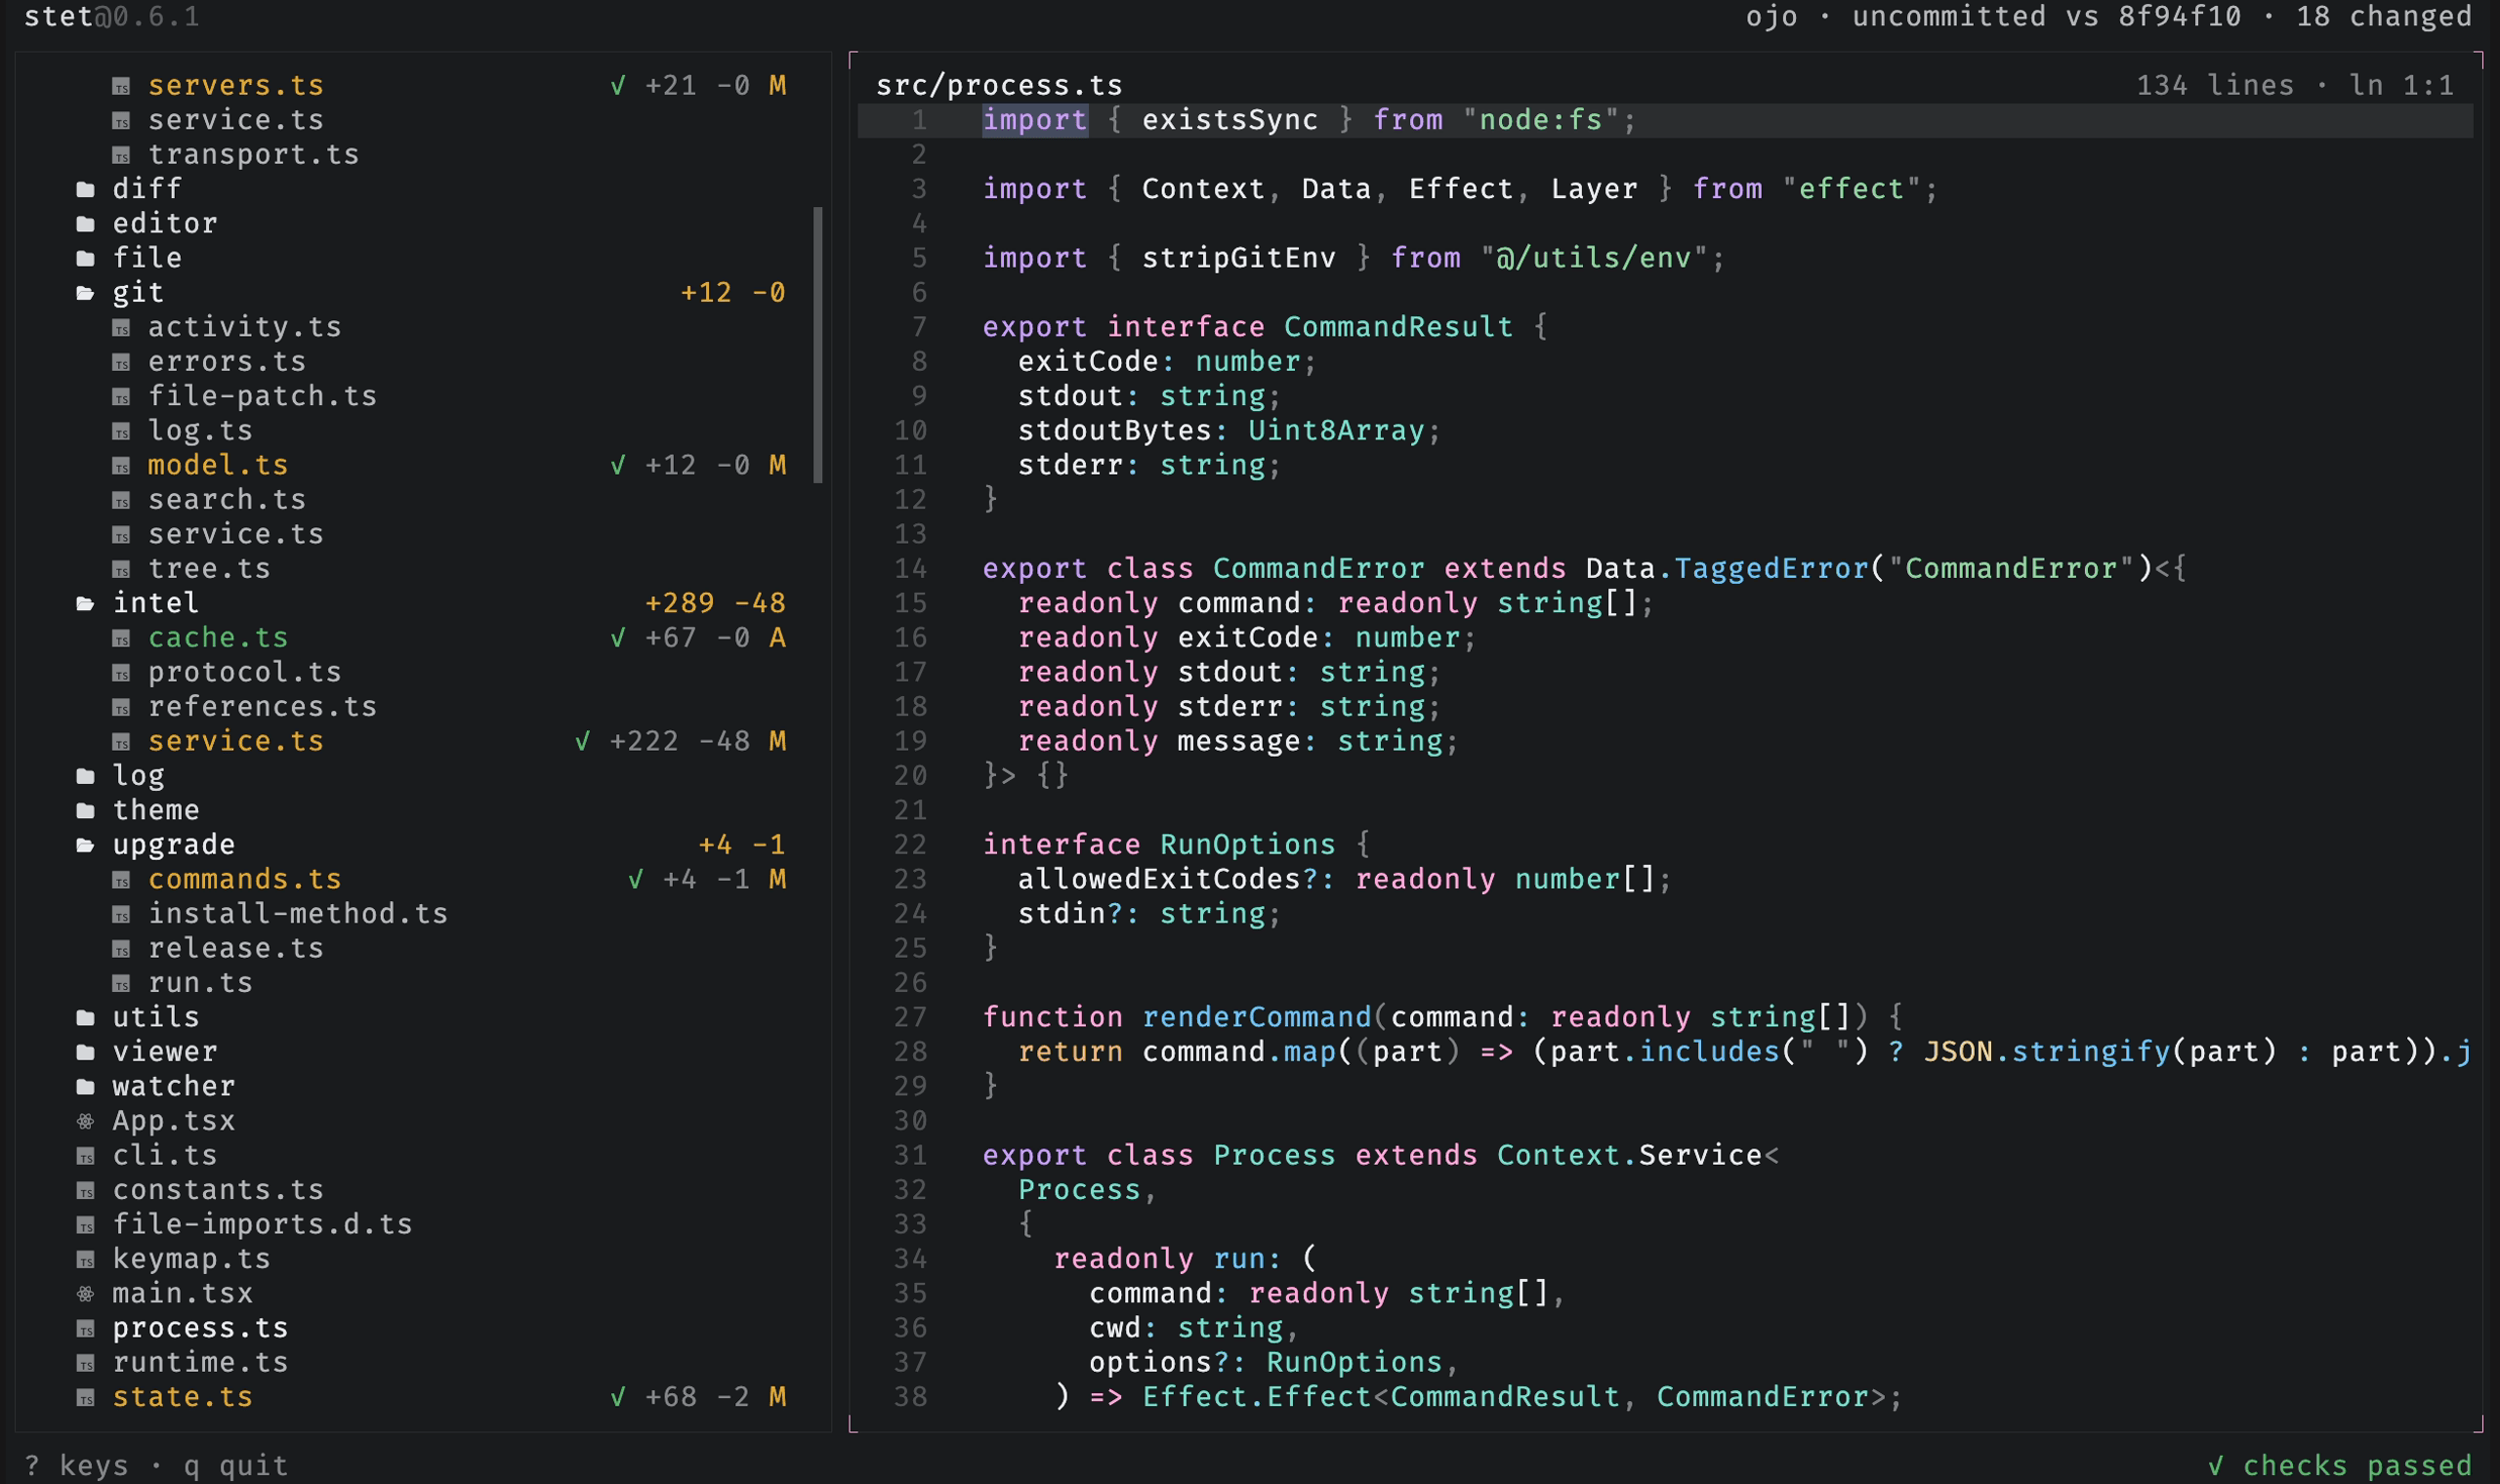
Task: Click the file icon next to log.ts
Action: click(x=121, y=432)
